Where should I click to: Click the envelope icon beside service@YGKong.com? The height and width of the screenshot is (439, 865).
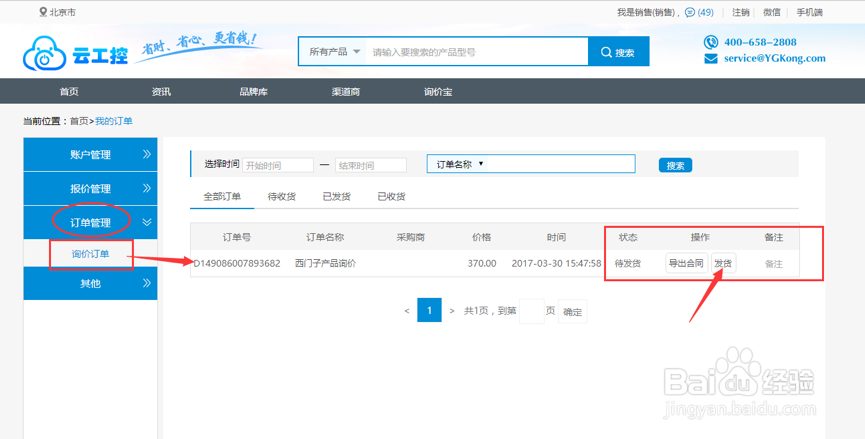tap(711, 58)
